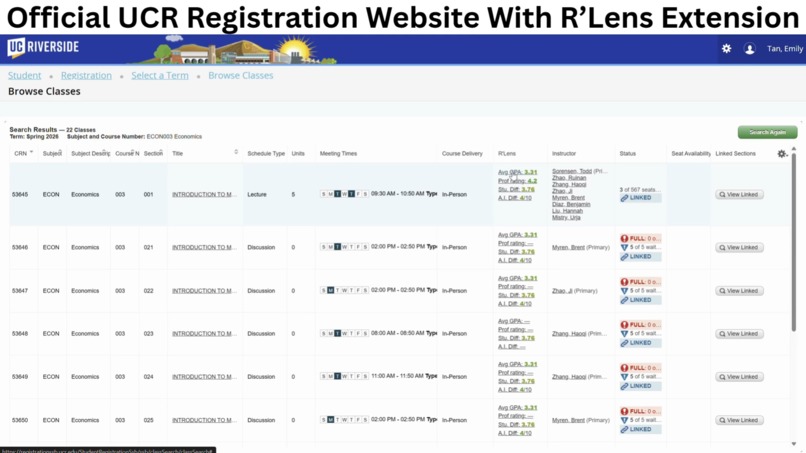Screen dimensions: 806x453
Task: Open instructor Sorensen, Todd link
Action: [x=572, y=171]
